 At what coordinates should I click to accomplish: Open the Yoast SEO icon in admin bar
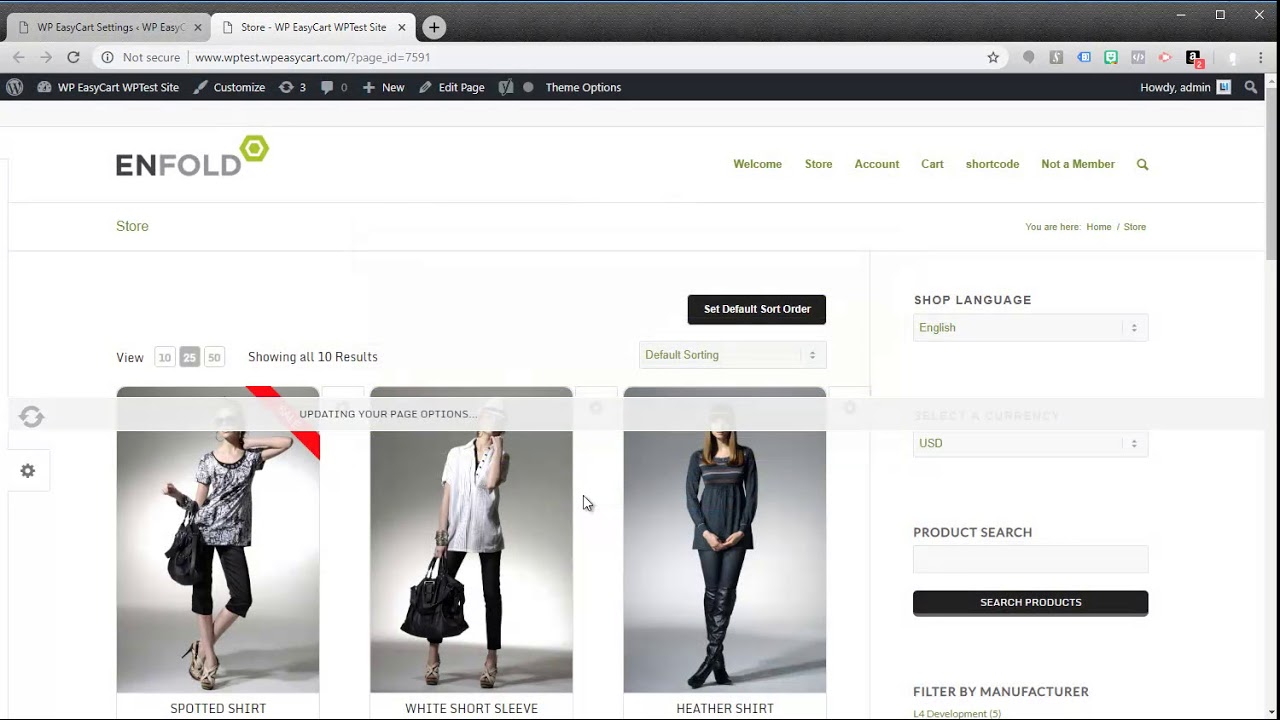click(x=506, y=87)
